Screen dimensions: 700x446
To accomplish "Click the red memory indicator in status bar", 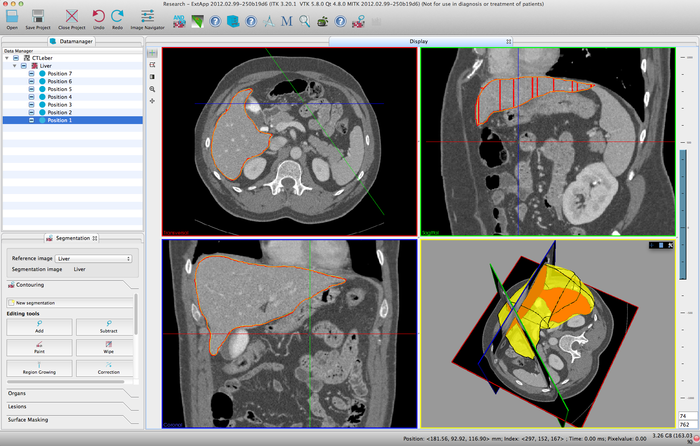I will (696, 438).
